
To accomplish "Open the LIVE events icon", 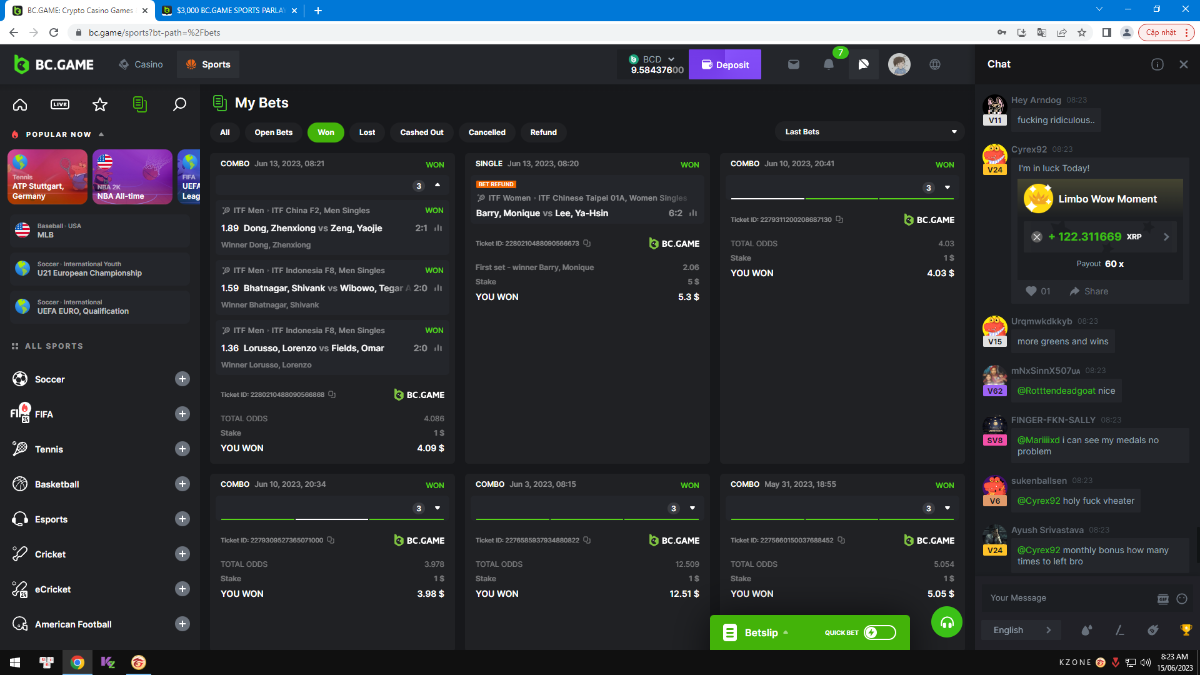I will coord(60,104).
